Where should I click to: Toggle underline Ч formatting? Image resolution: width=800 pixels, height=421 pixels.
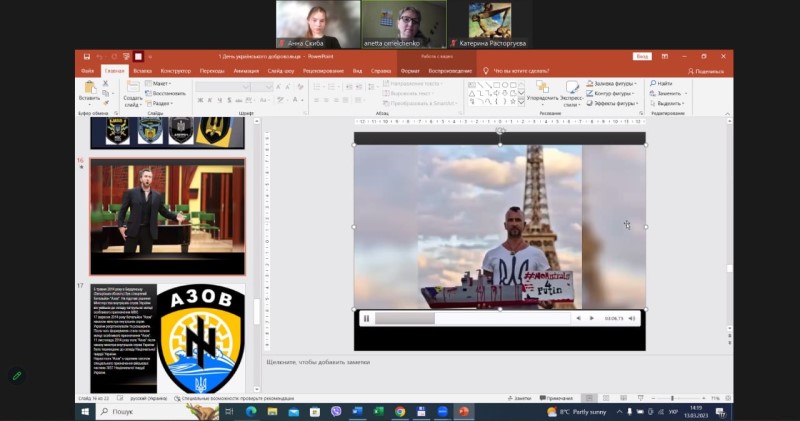click(x=219, y=100)
